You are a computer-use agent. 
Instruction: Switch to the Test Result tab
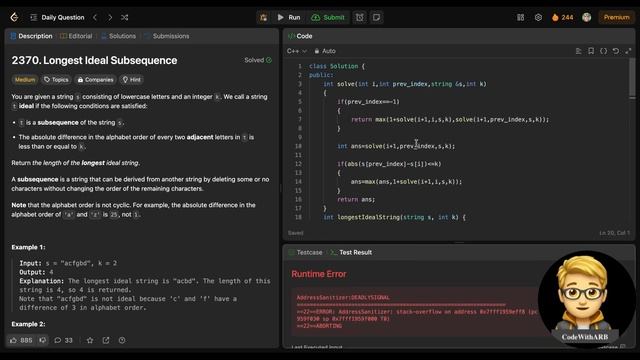(x=351, y=252)
